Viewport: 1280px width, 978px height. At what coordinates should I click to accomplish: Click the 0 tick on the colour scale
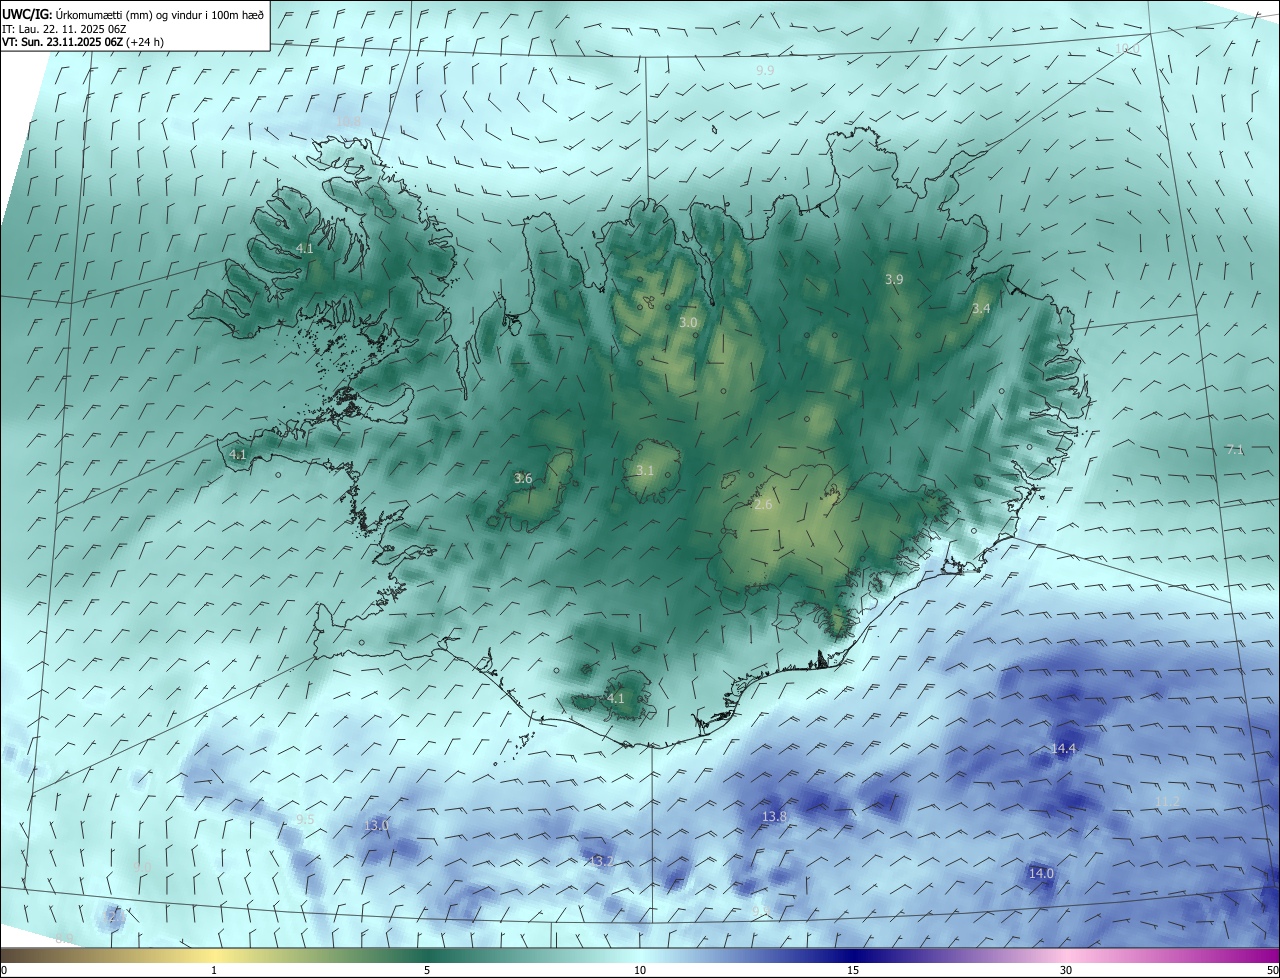tap(4, 970)
